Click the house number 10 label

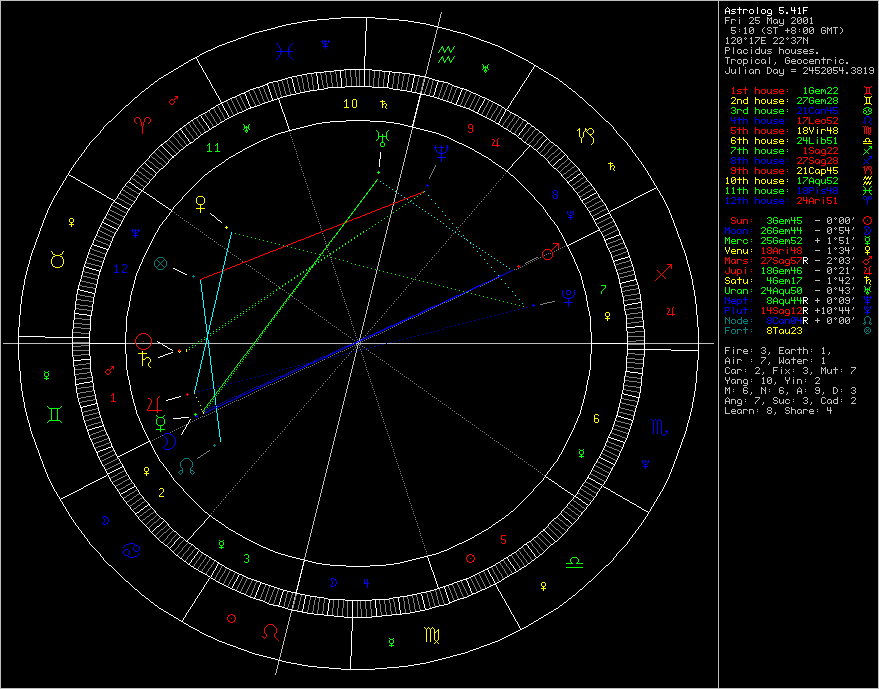350,104
